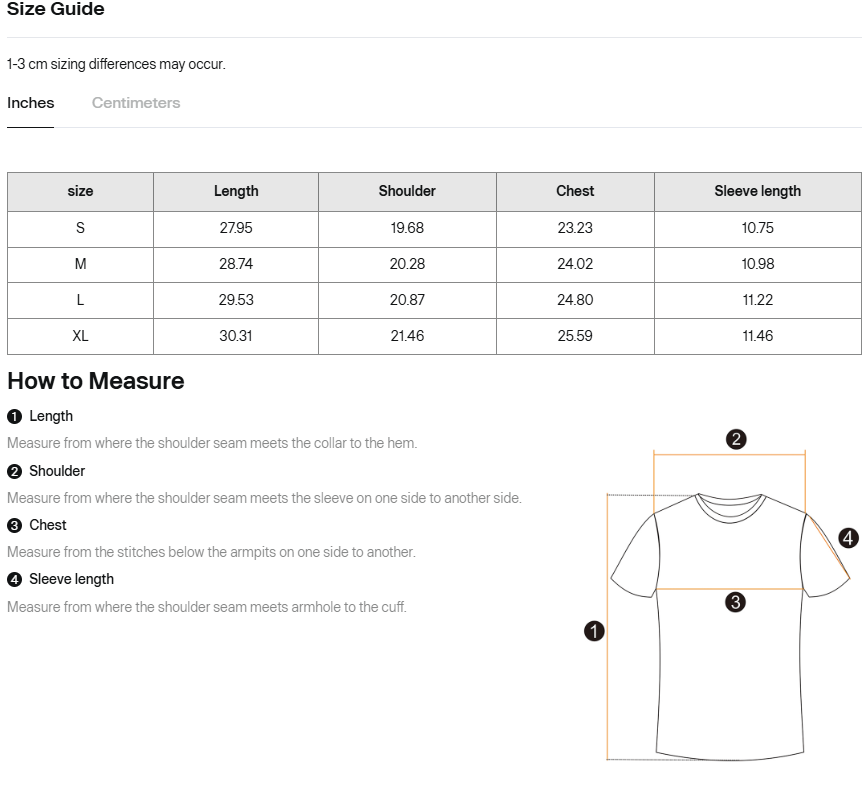The image size is (868, 803).
Task: Click the t-shirt measurement diagram
Action: pyautogui.click(x=730, y=598)
